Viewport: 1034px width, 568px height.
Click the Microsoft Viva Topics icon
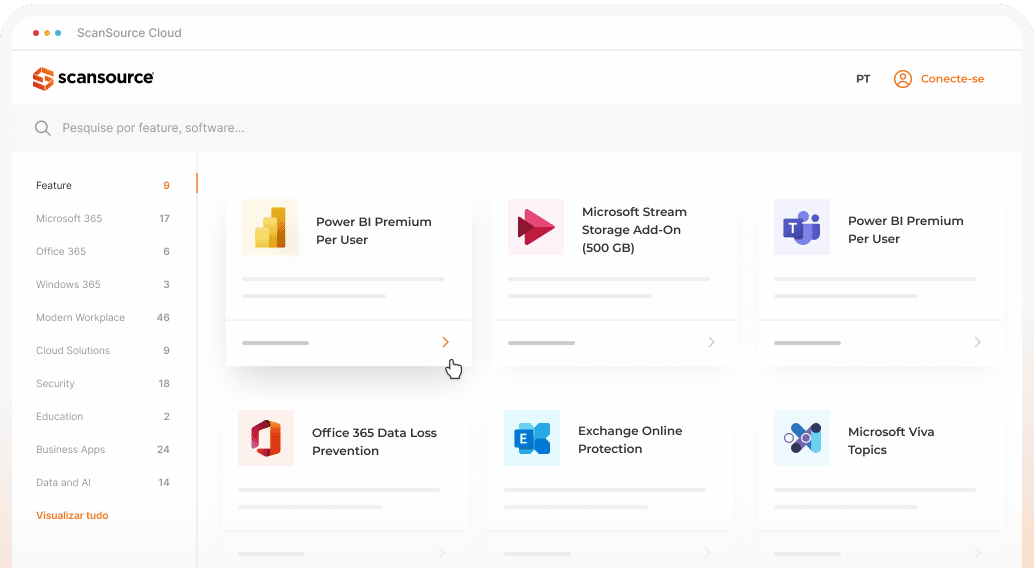802,438
